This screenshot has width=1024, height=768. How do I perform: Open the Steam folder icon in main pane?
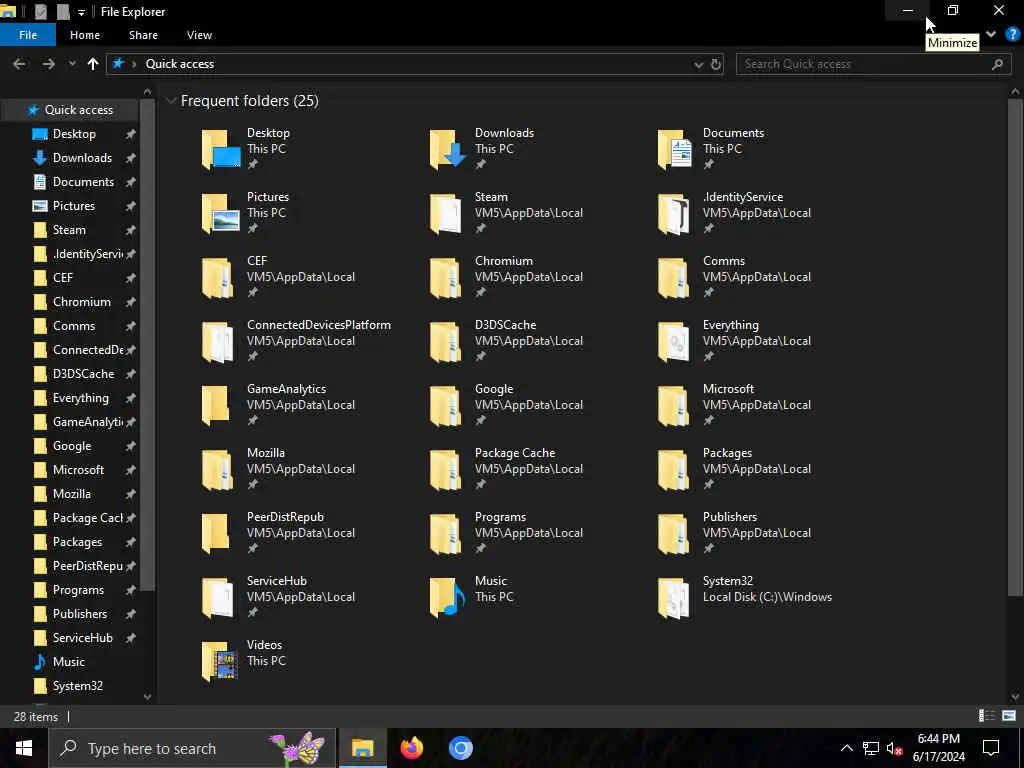446,213
